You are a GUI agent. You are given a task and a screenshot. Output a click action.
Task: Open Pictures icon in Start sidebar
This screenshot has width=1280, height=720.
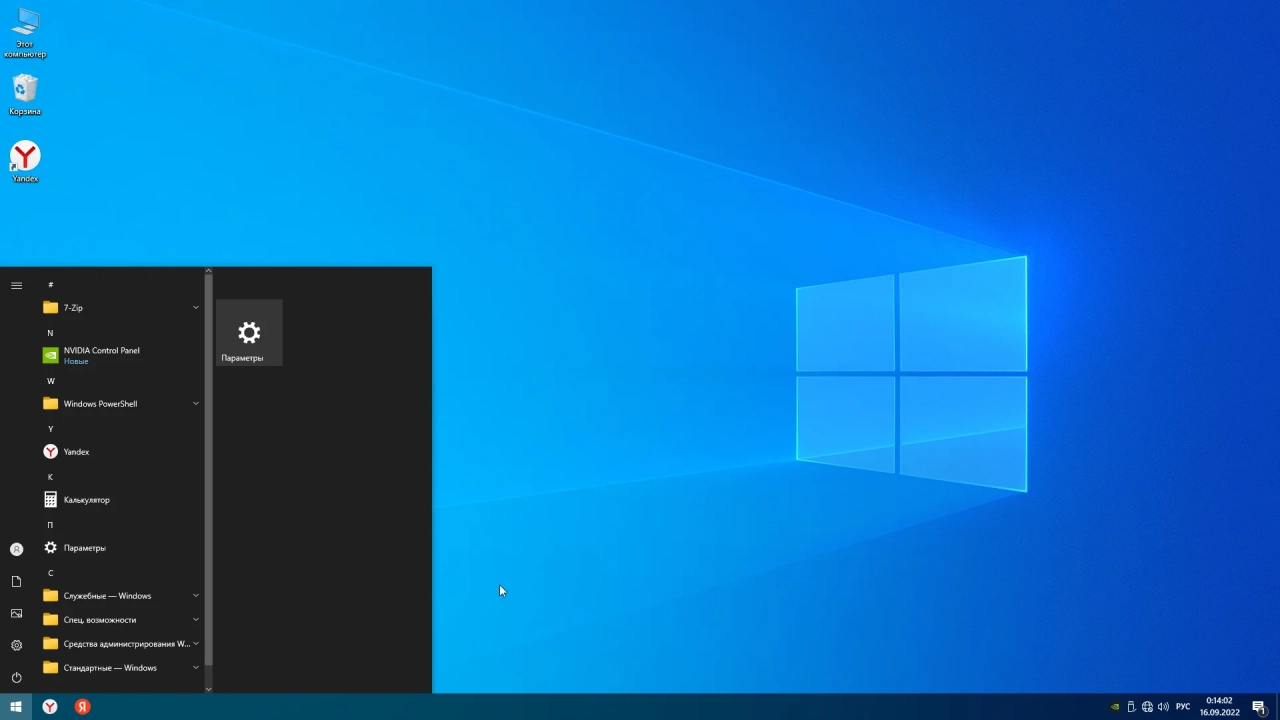coord(16,613)
